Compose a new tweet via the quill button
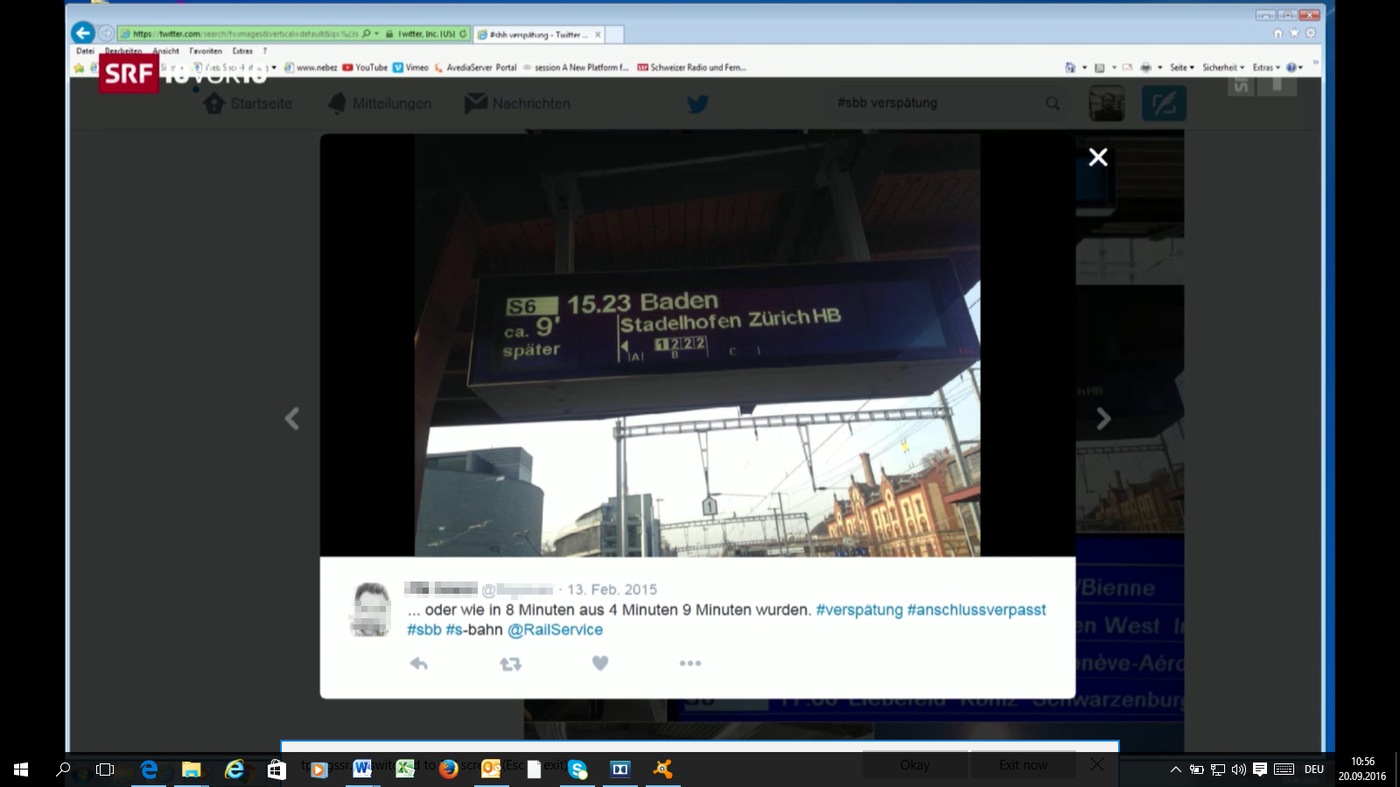Viewport: 1400px width, 787px height. pyautogui.click(x=1164, y=103)
